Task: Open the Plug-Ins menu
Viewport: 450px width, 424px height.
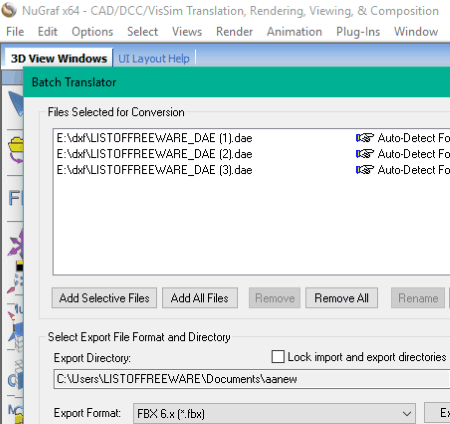Action: point(358,32)
